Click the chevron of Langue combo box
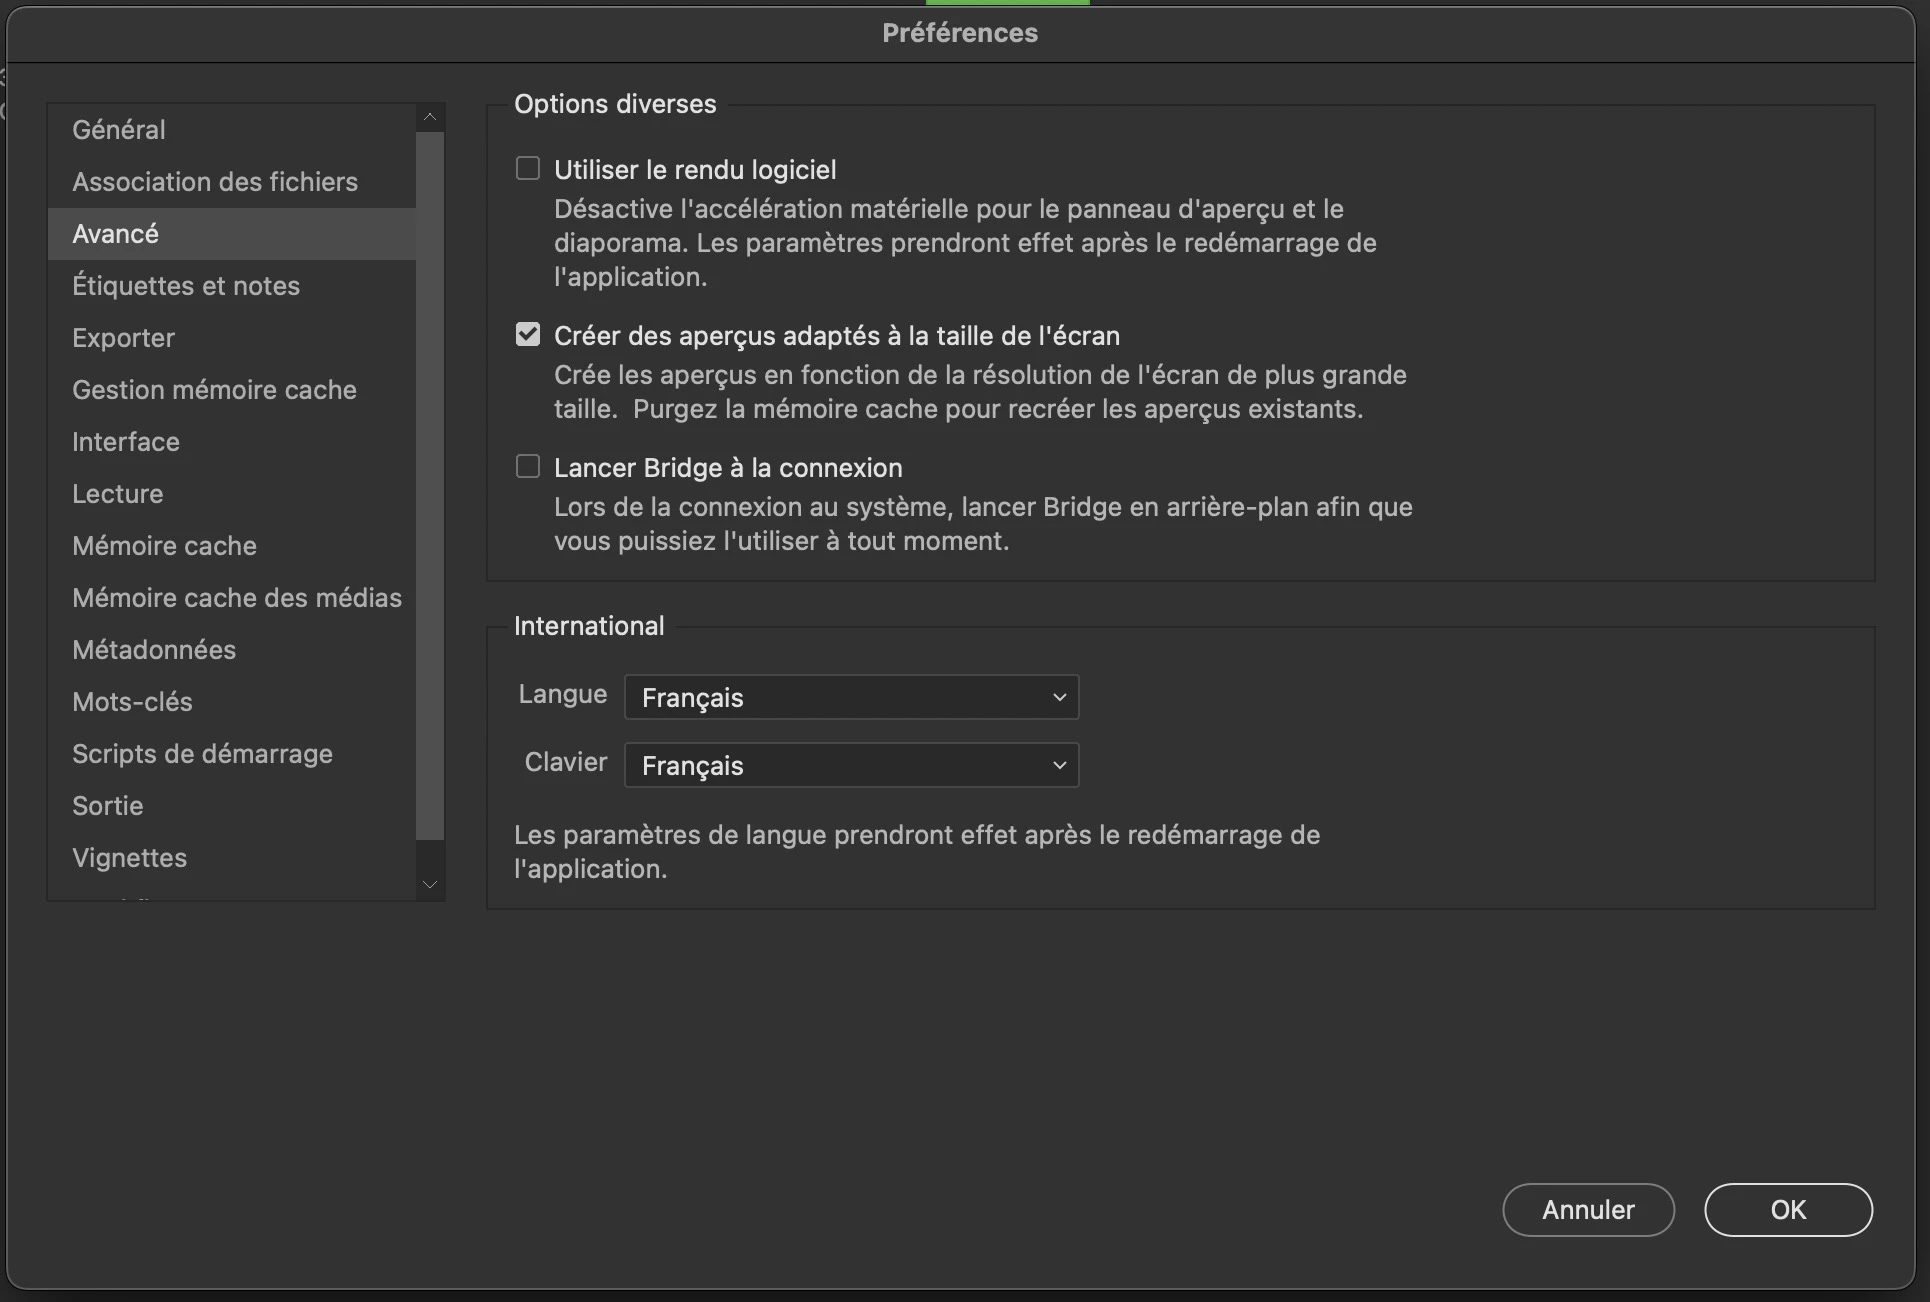 click(x=1059, y=697)
